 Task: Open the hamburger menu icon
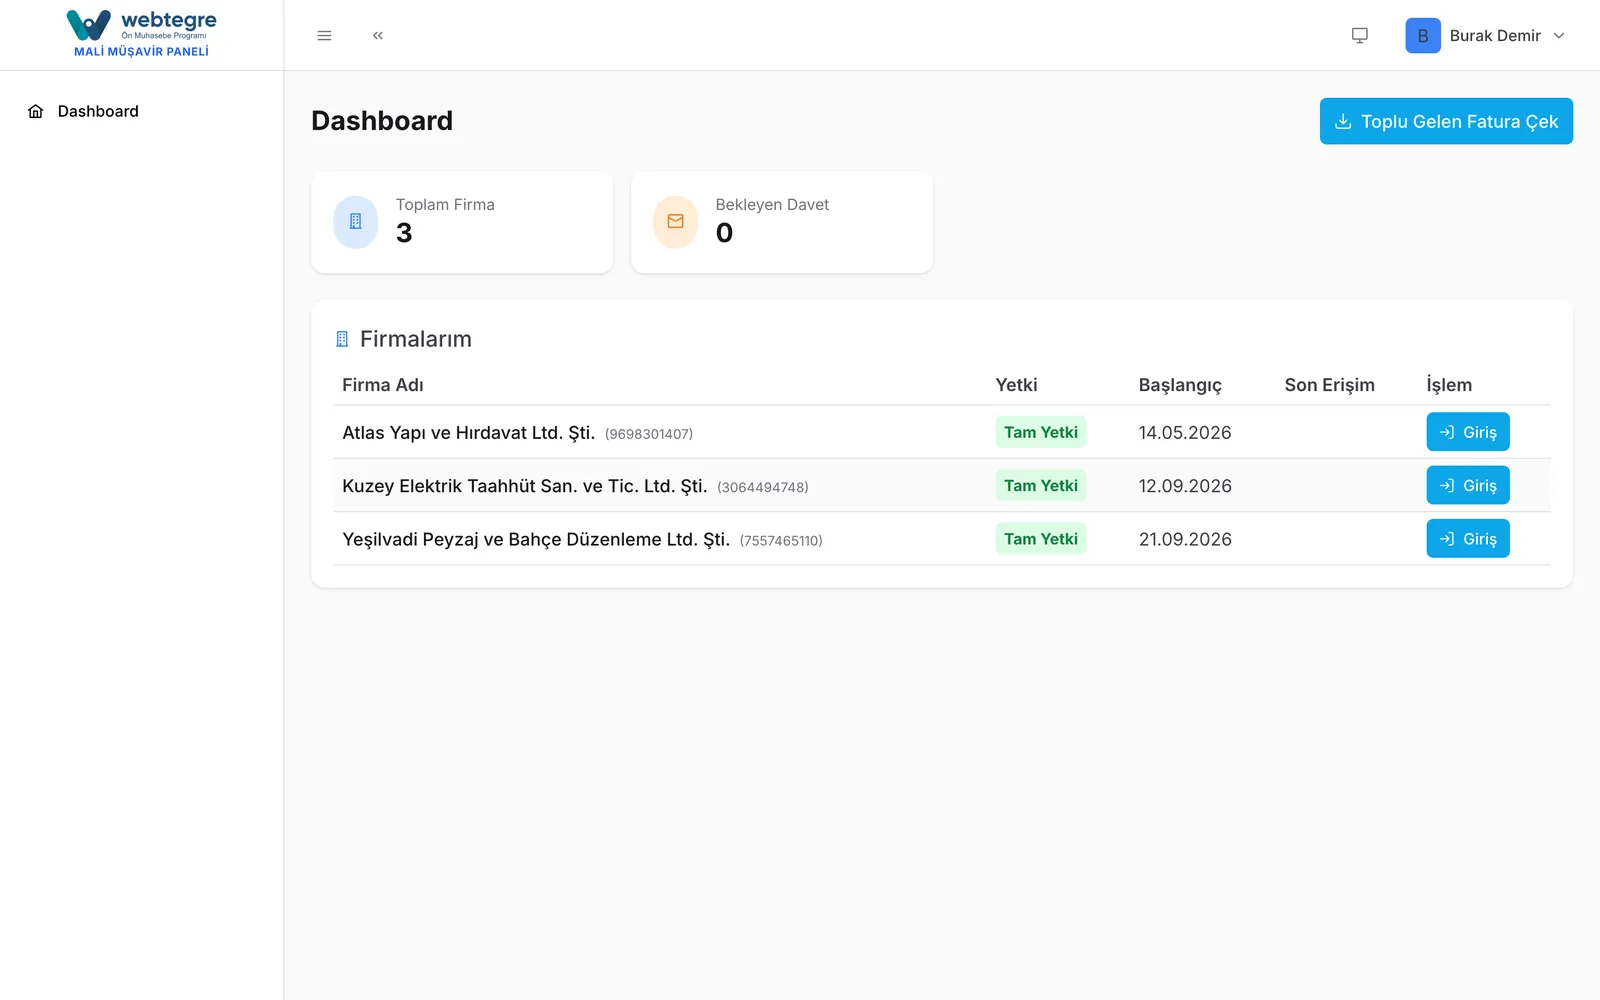click(324, 36)
